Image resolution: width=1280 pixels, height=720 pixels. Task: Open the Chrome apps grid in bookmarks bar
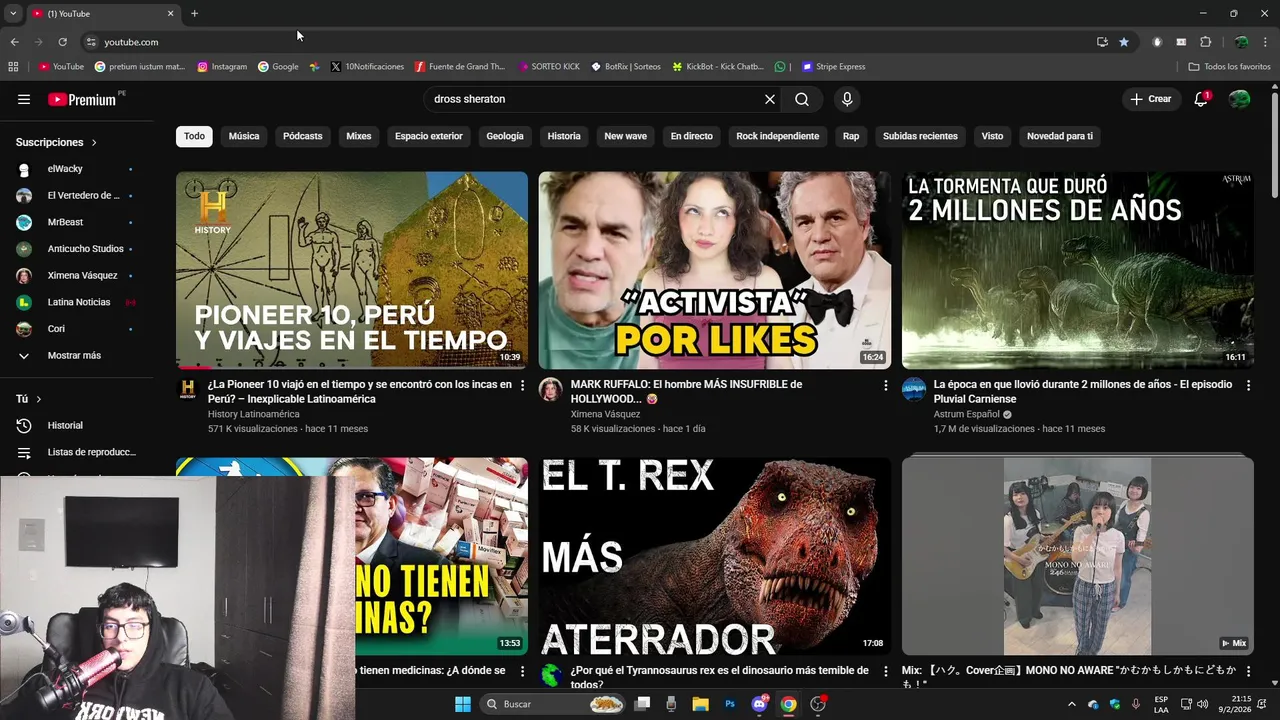[13, 67]
